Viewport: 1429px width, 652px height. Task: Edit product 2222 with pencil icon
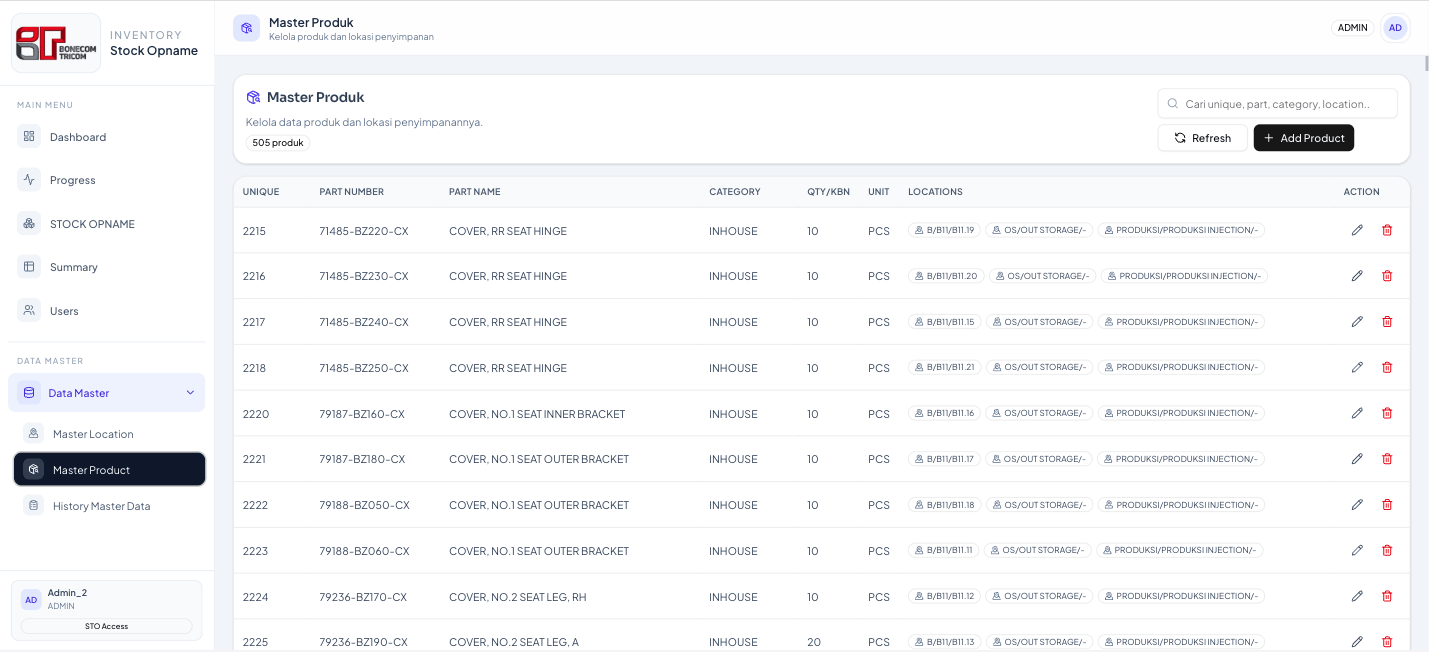(1357, 505)
